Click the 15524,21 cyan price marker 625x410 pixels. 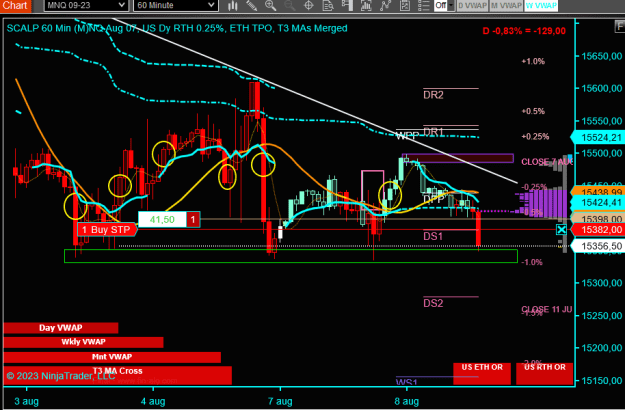pos(599,137)
